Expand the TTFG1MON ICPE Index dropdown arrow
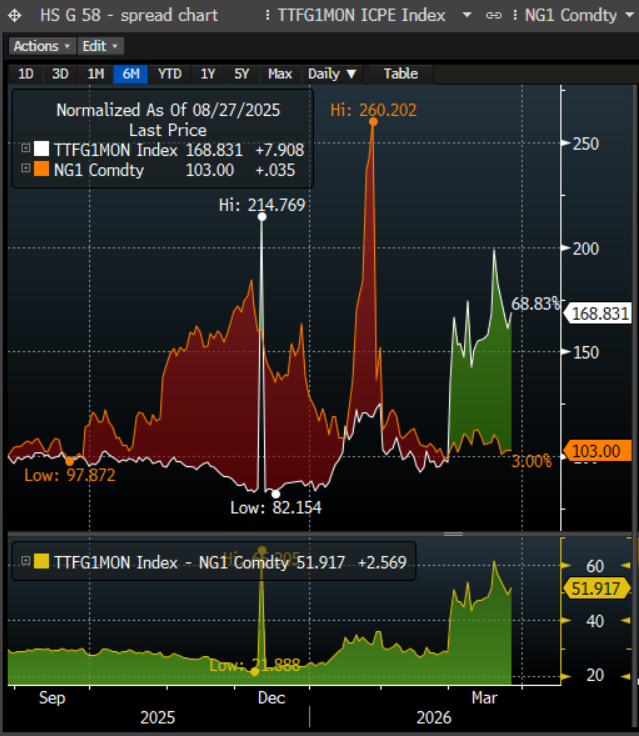 [x=467, y=15]
